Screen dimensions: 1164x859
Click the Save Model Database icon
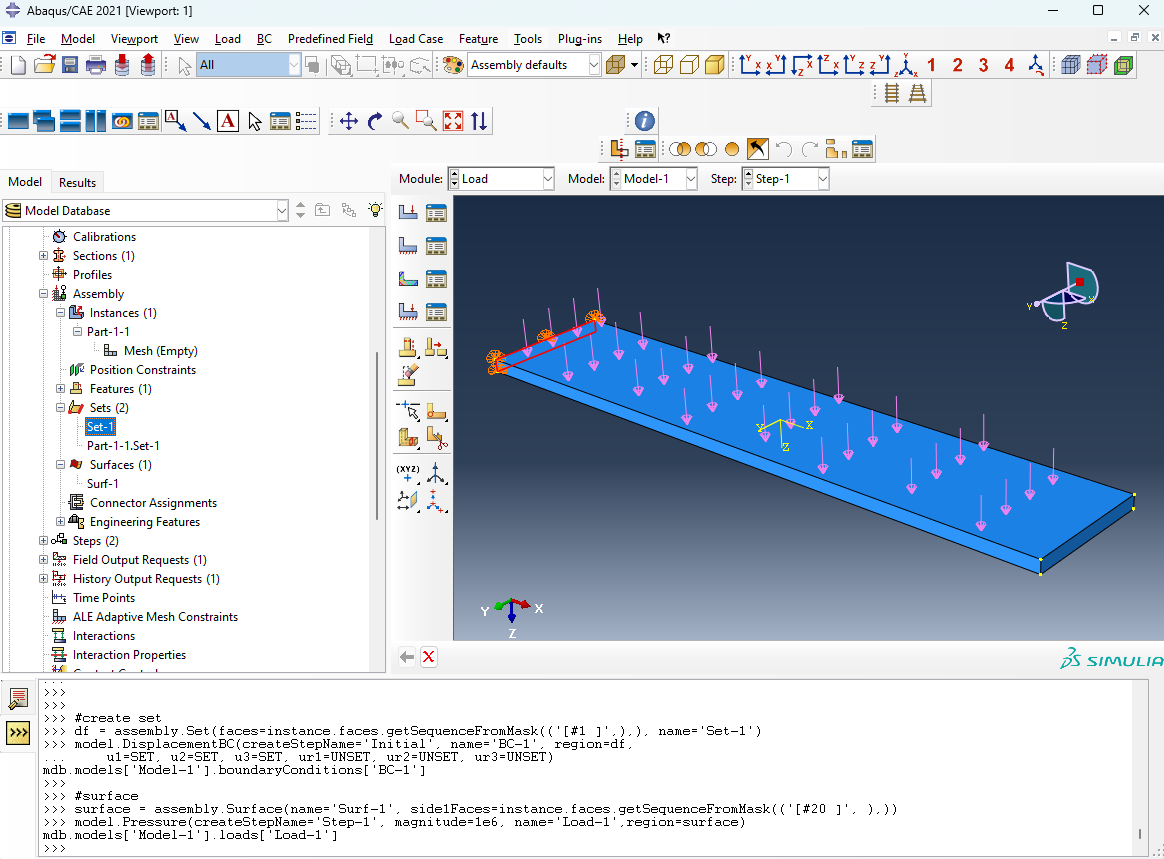click(70, 65)
